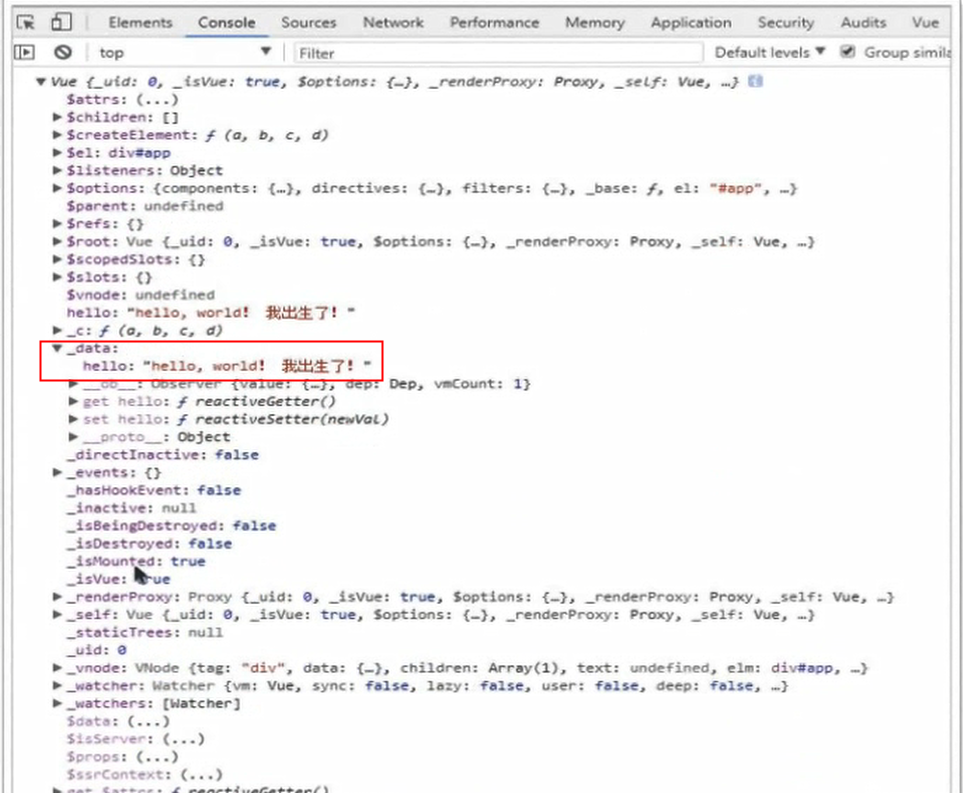Viewport: 963px width, 793px height.
Task: Expand the $slots entry
Action: click(57, 277)
